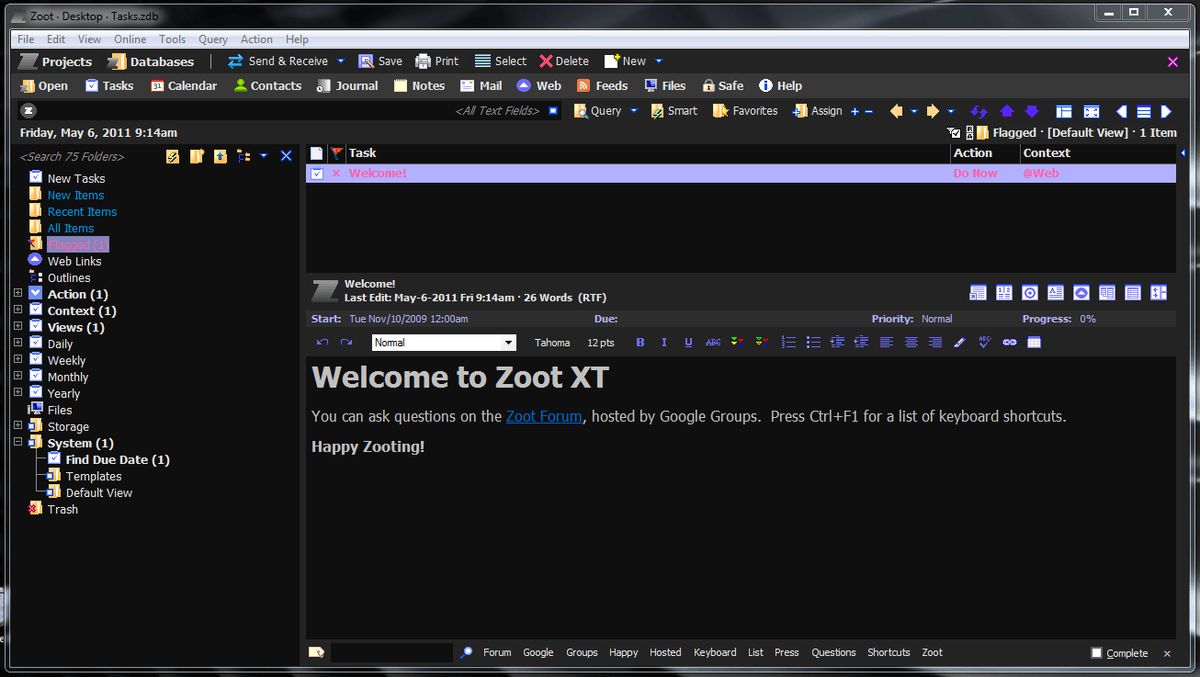Collapse the System folder tree
The image size is (1200, 677).
tap(16, 443)
